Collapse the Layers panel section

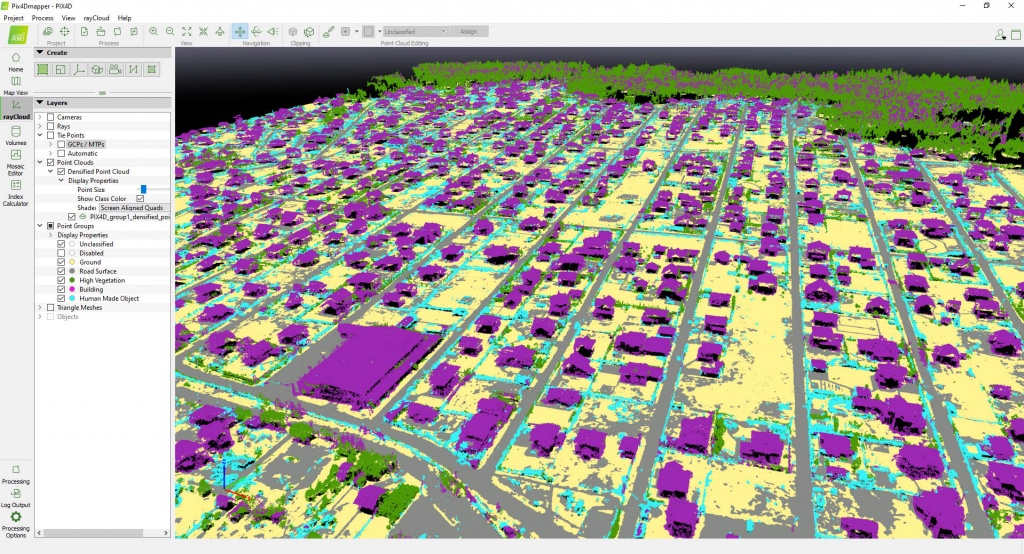40,102
